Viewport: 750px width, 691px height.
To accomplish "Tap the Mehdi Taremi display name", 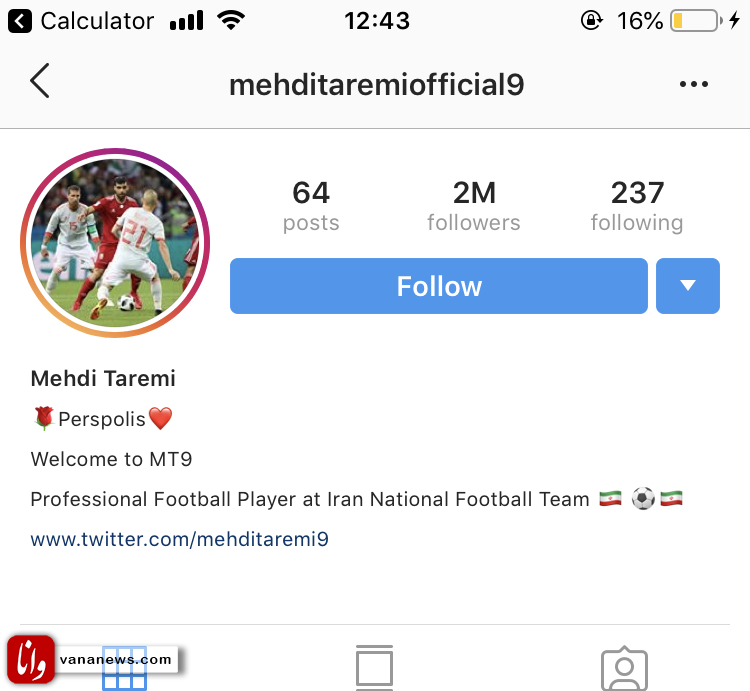I will 103,378.
